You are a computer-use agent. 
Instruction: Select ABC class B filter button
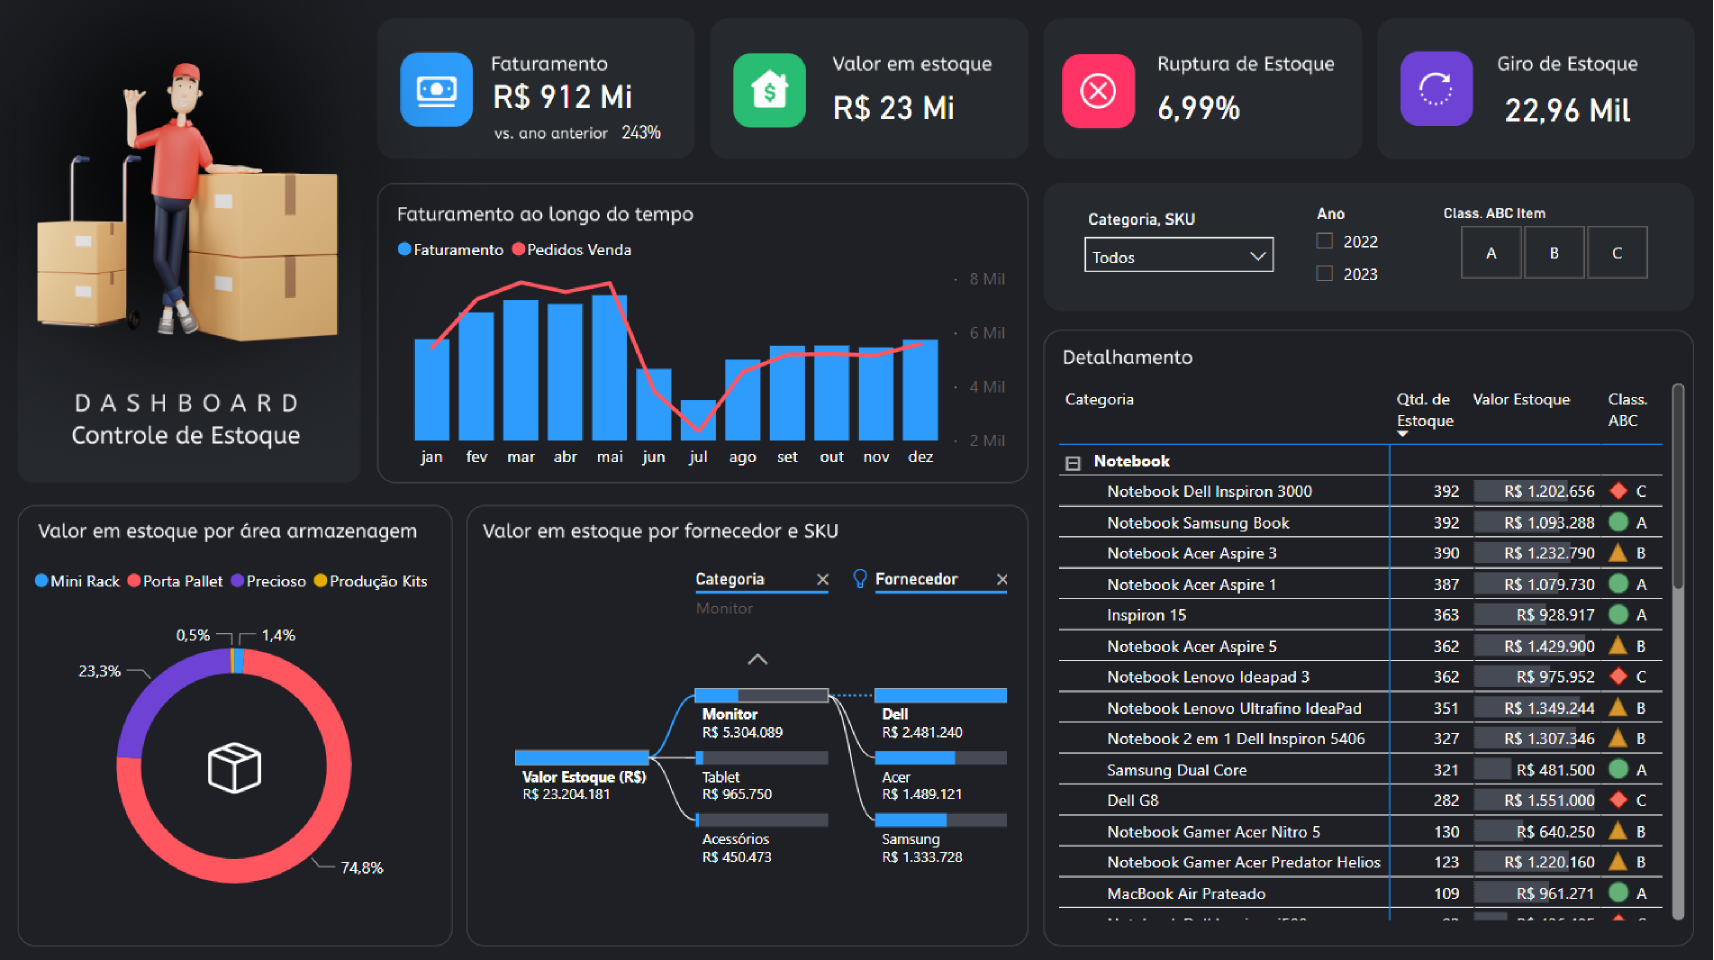click(x=1554, y=253)
